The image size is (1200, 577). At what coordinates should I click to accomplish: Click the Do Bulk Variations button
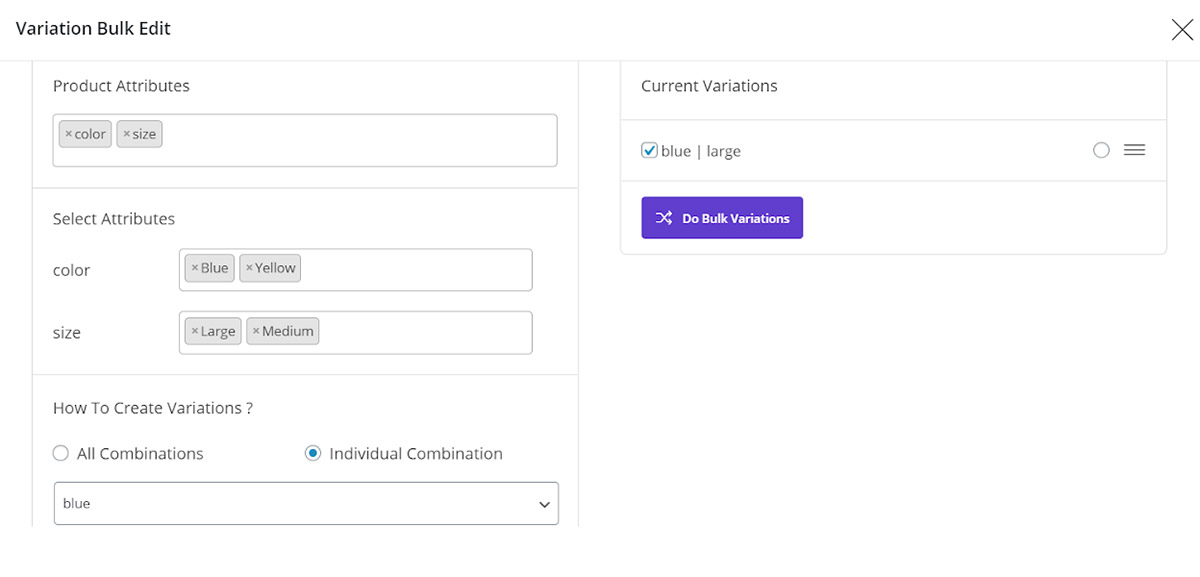[722, 218]
